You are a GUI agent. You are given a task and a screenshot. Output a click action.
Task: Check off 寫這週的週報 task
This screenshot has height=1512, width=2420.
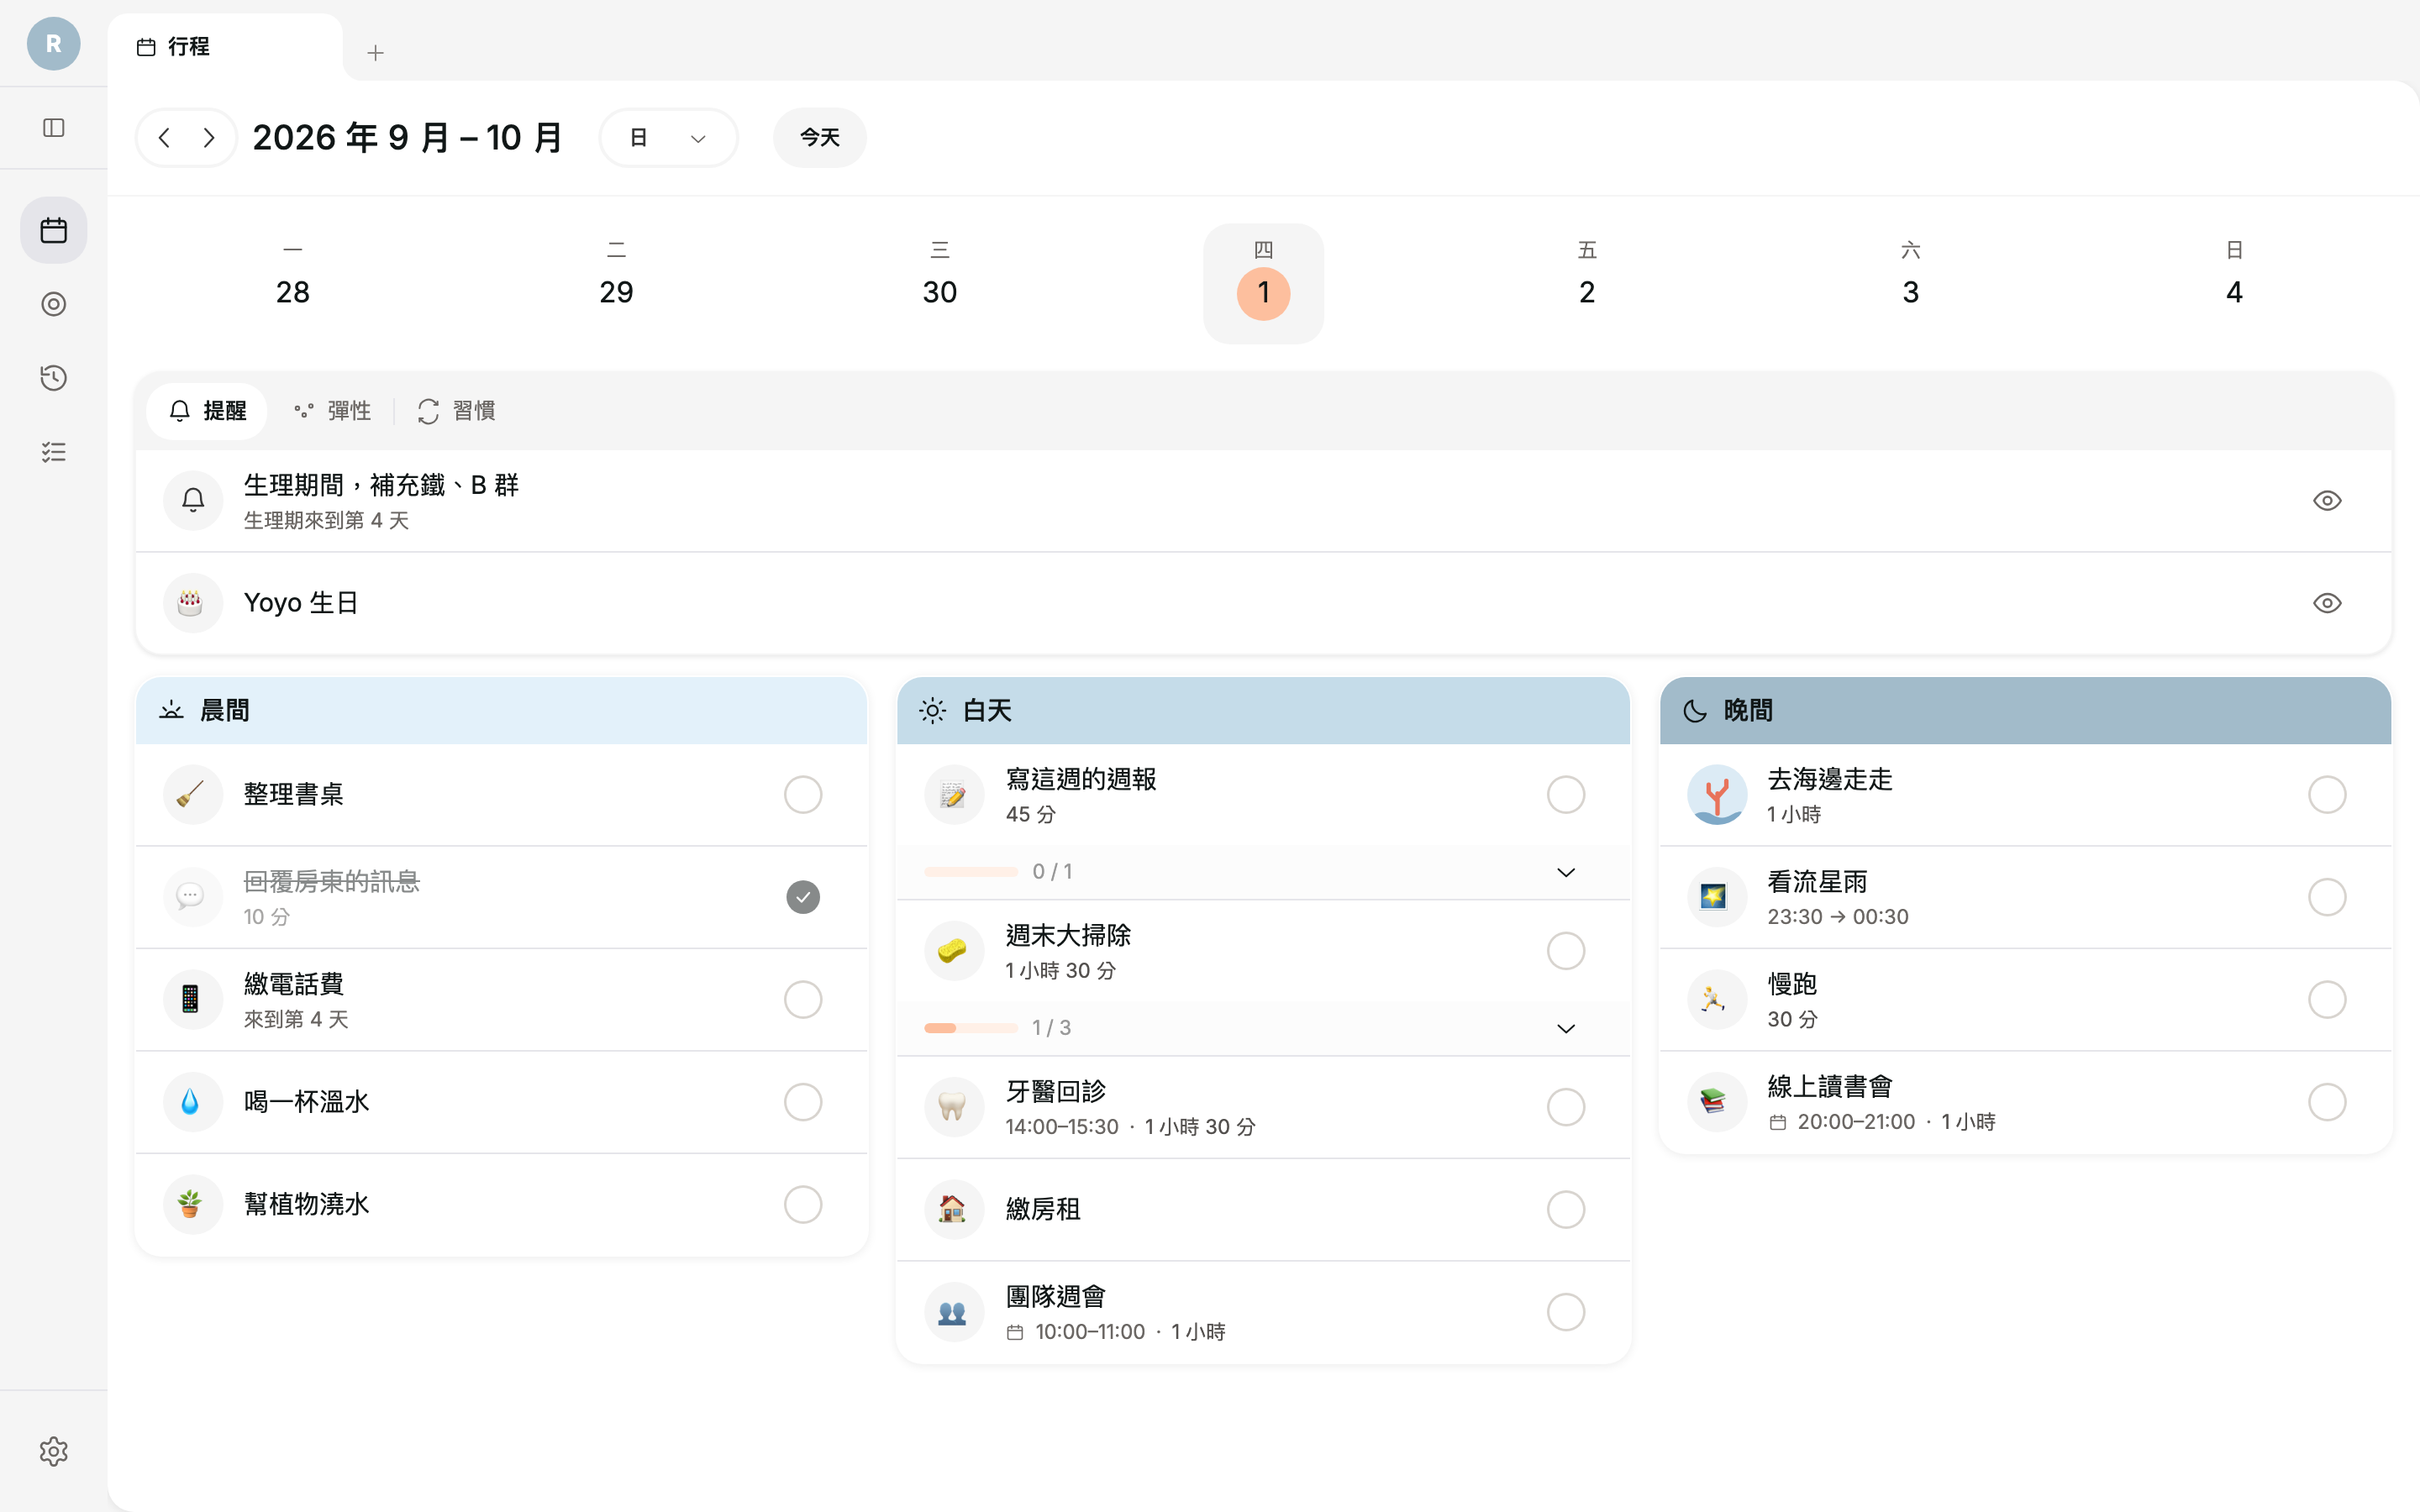click(x=1566, y=795)
